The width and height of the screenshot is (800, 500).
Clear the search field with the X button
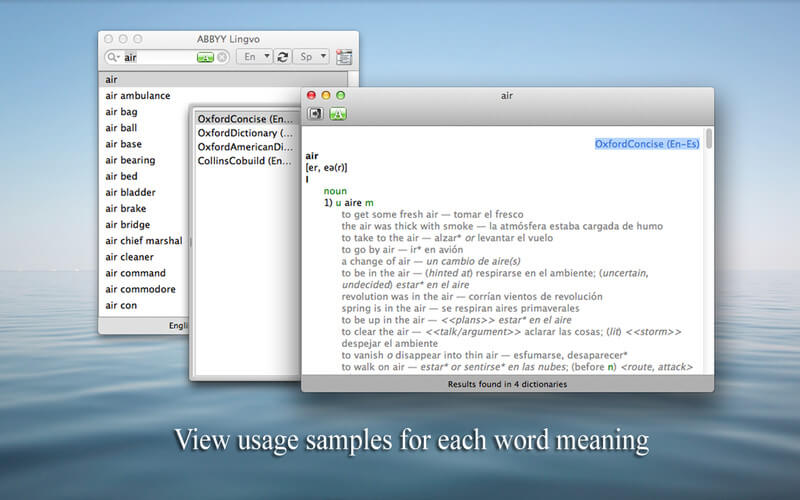[222, 57]
